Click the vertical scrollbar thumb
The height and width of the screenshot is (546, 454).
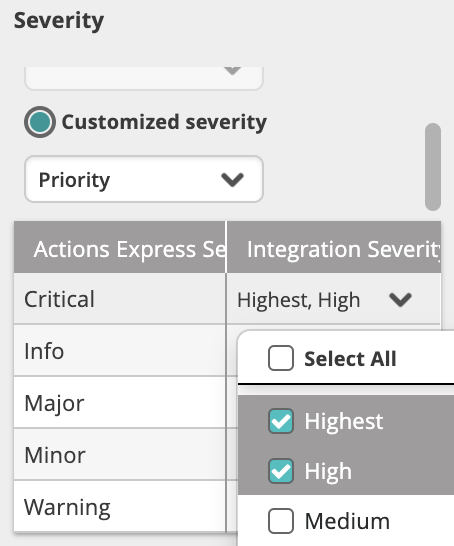433,167
